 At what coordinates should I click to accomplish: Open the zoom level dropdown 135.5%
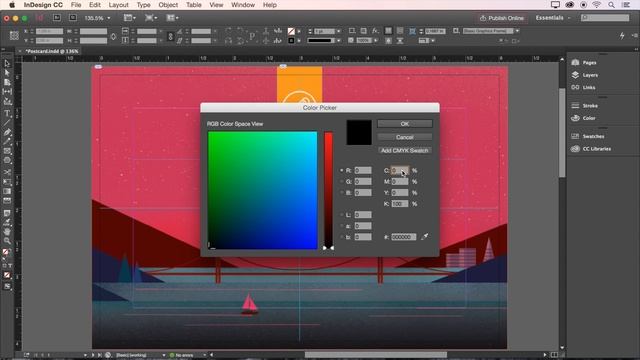pyautogui.click(x=109, y=18)
